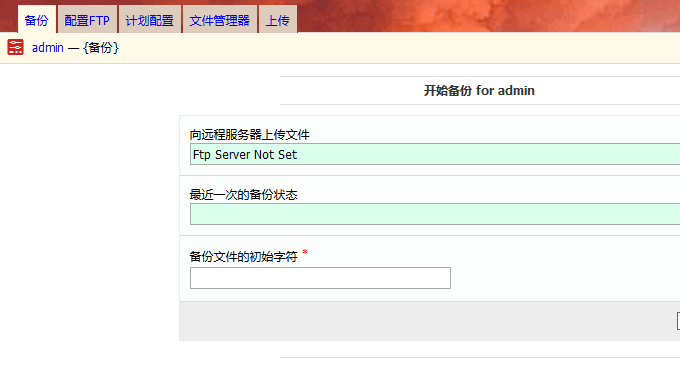This screenshot has width=680, height=366.
Task: Click the red sliders icon beside admin
Action: (15, 47)
